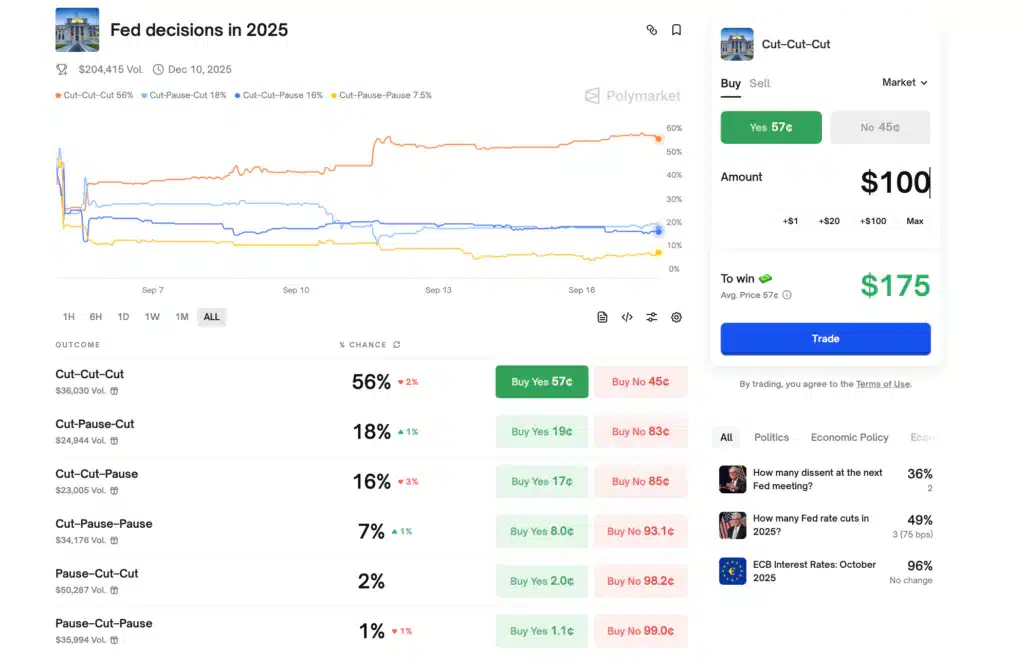The width and height of the screenshot is (1024, 667).
Task: Expand the Market order type dropdown
Action: [x=905, y=83]
